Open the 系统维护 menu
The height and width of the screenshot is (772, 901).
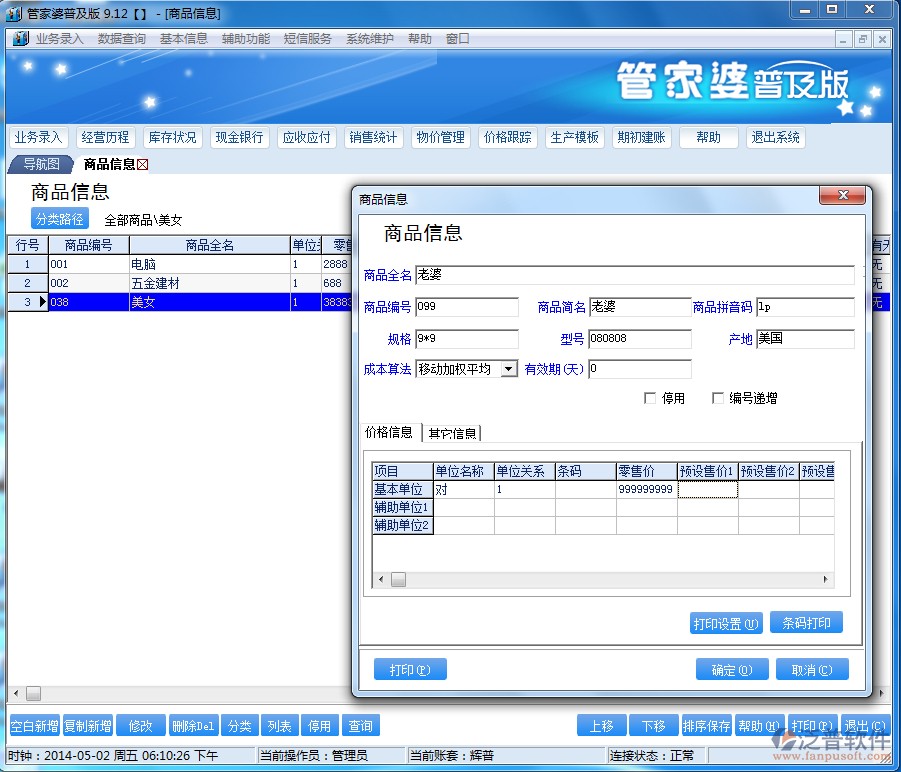(369, 39)
